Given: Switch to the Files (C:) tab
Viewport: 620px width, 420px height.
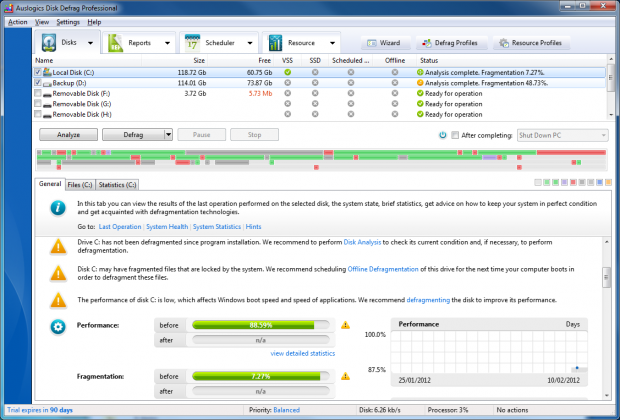Looking at the screenshot, I should pyautogui.click(x=80, y=185).
